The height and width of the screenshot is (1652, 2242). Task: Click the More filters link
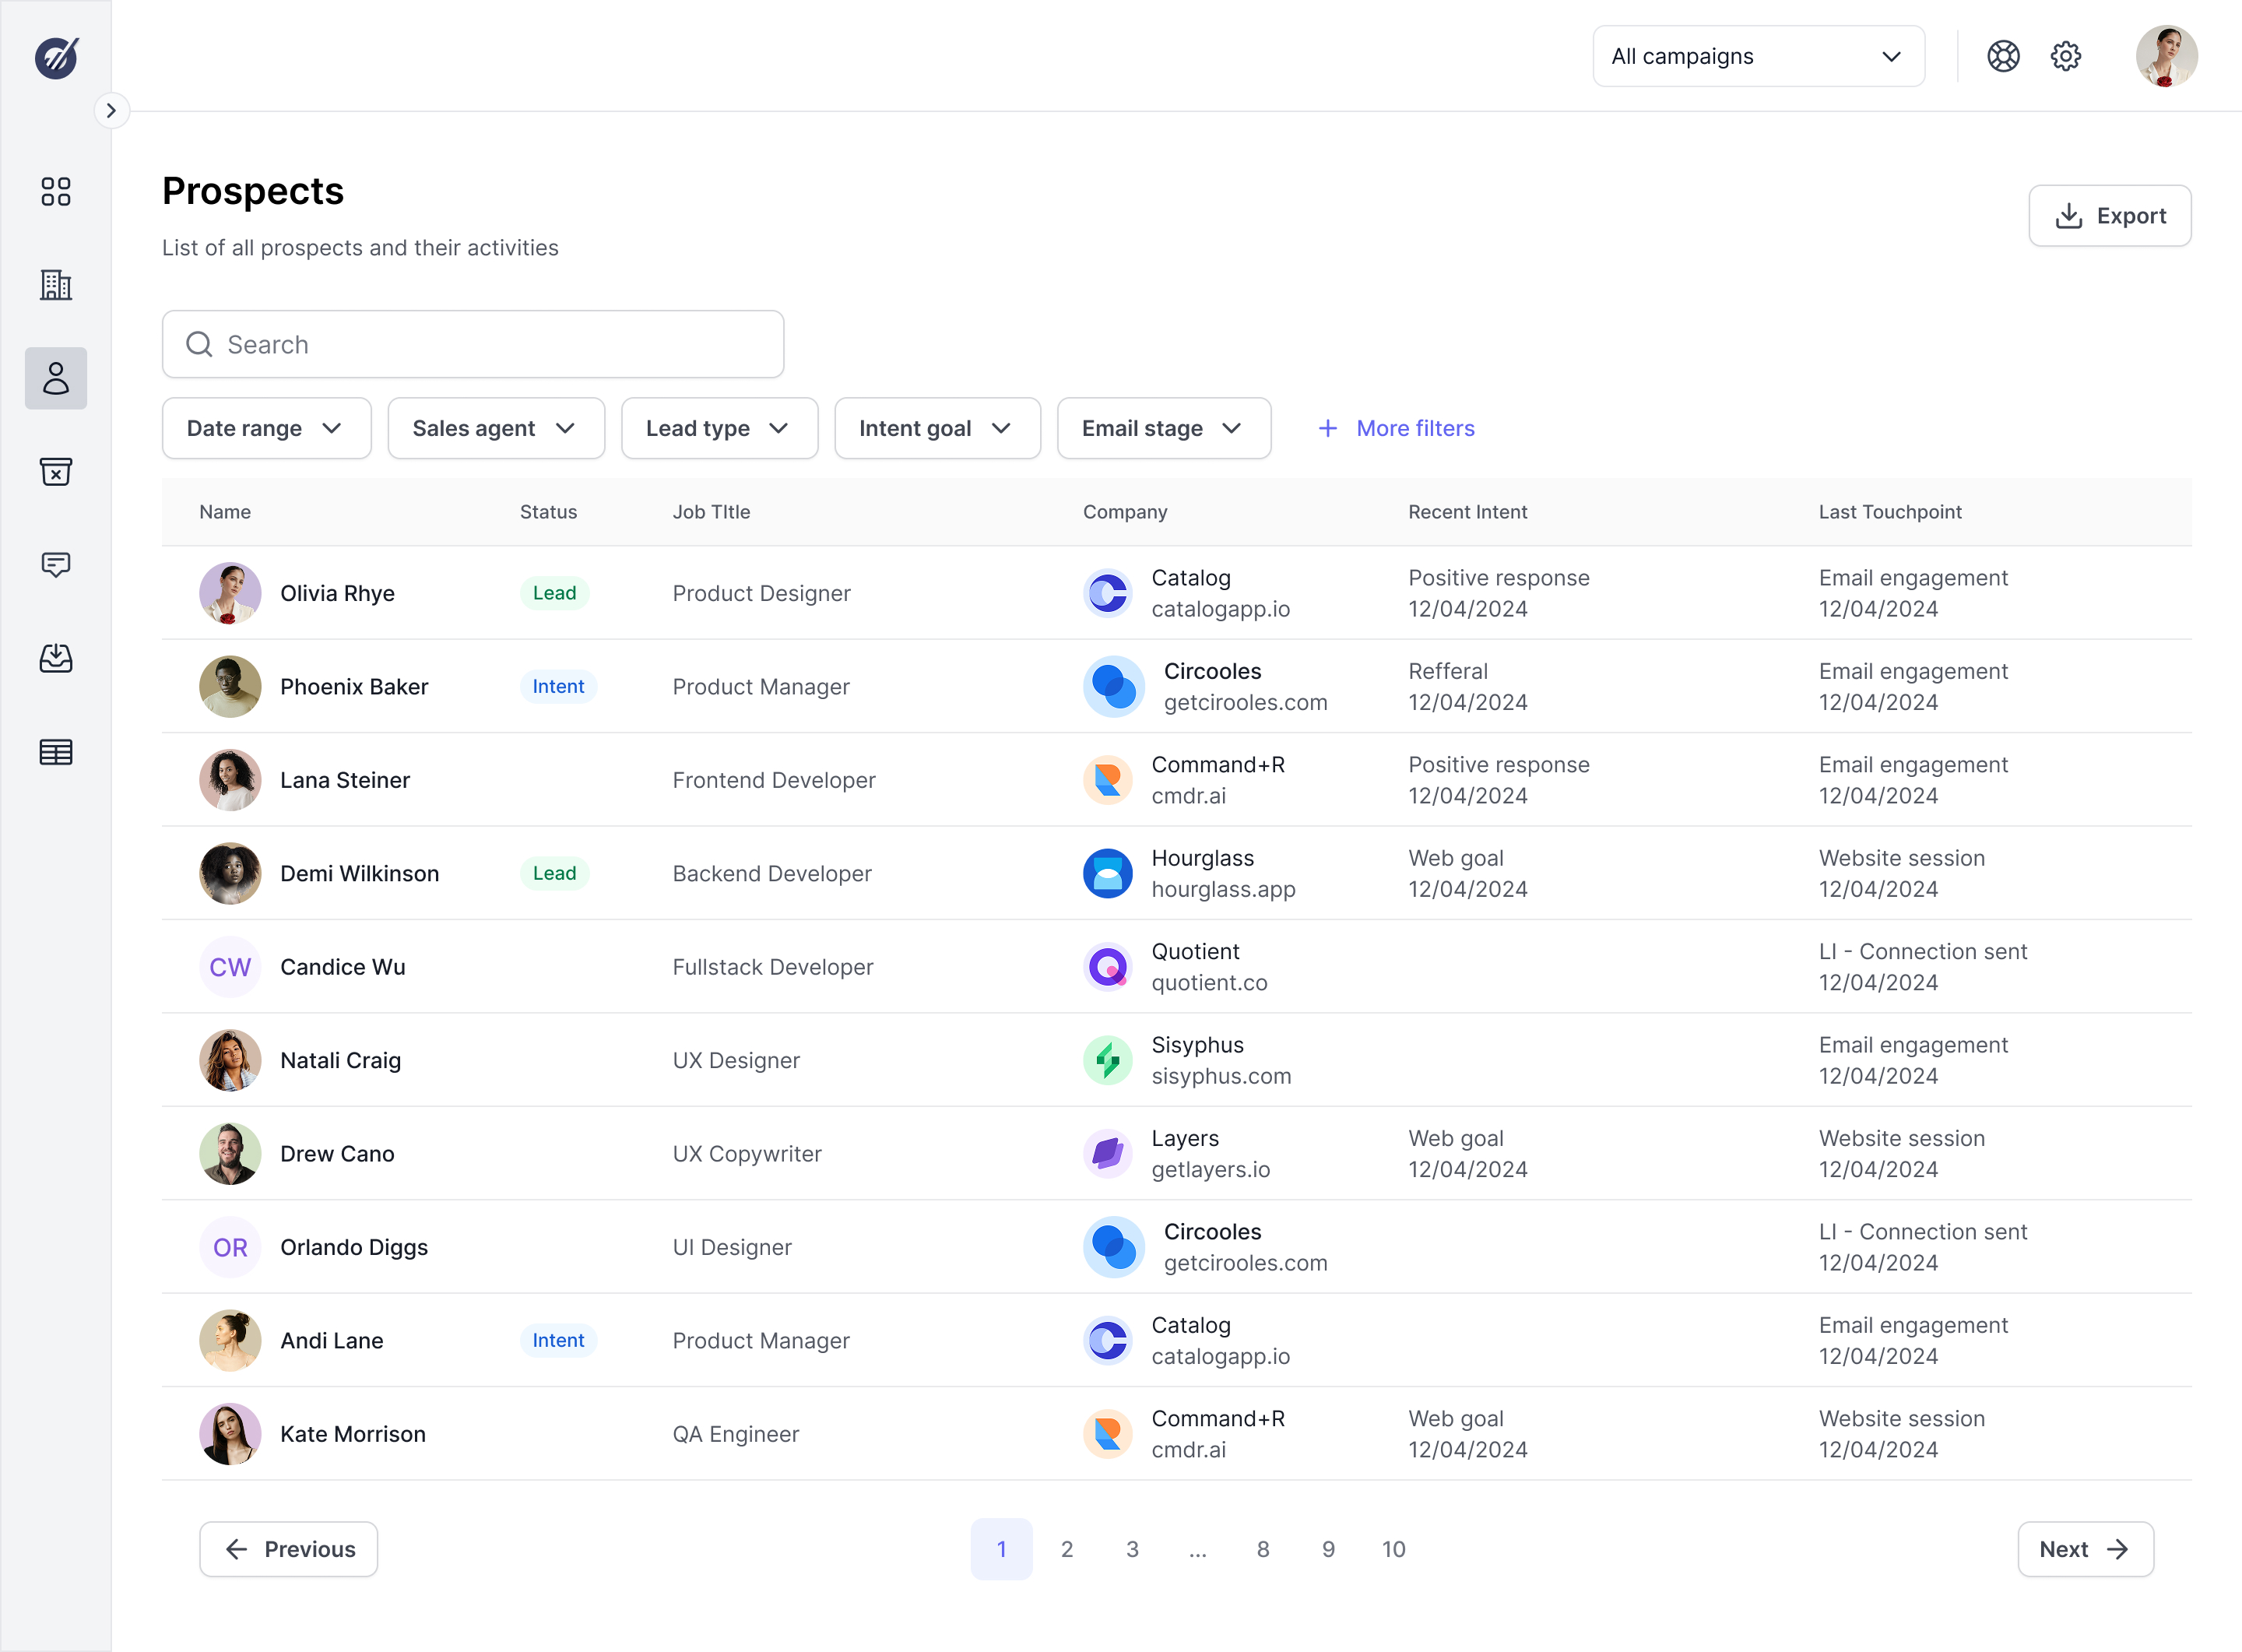[1396, 428]
